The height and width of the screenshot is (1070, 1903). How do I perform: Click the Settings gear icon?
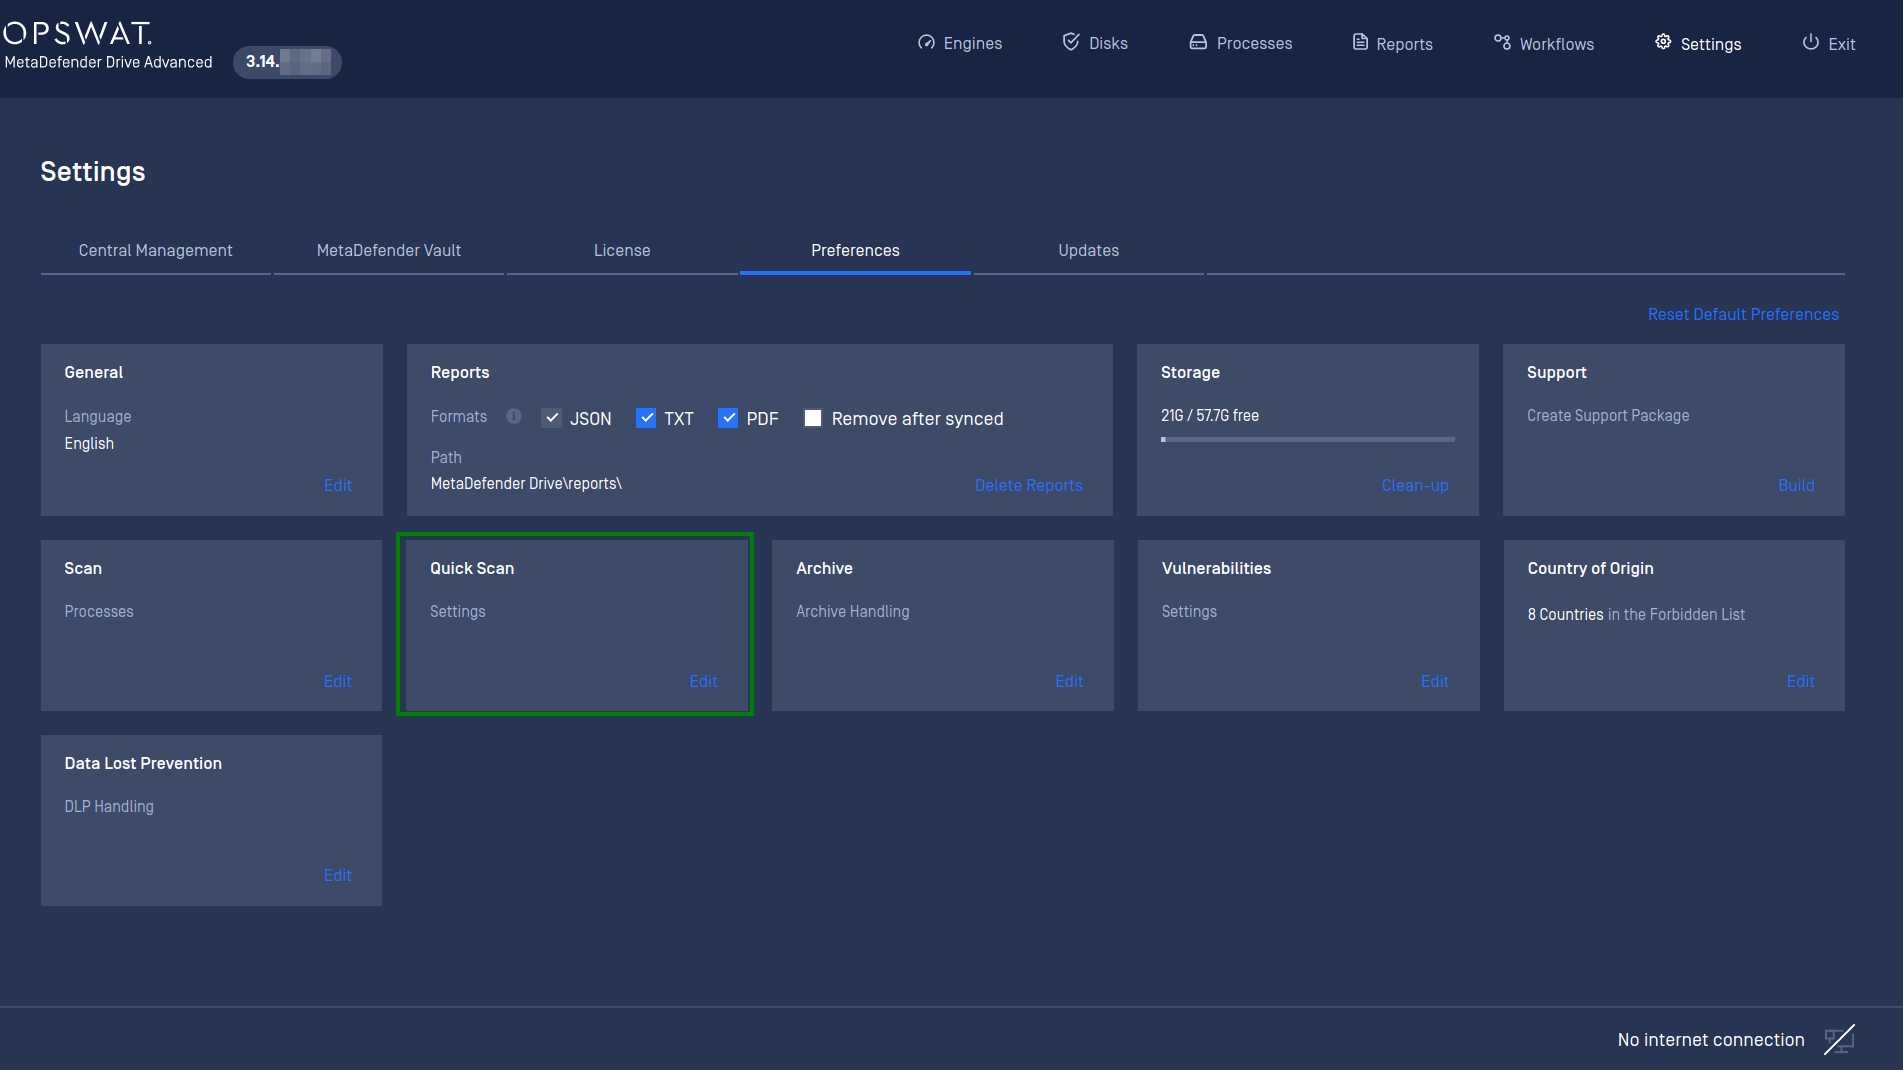(x=1663, y=42)
